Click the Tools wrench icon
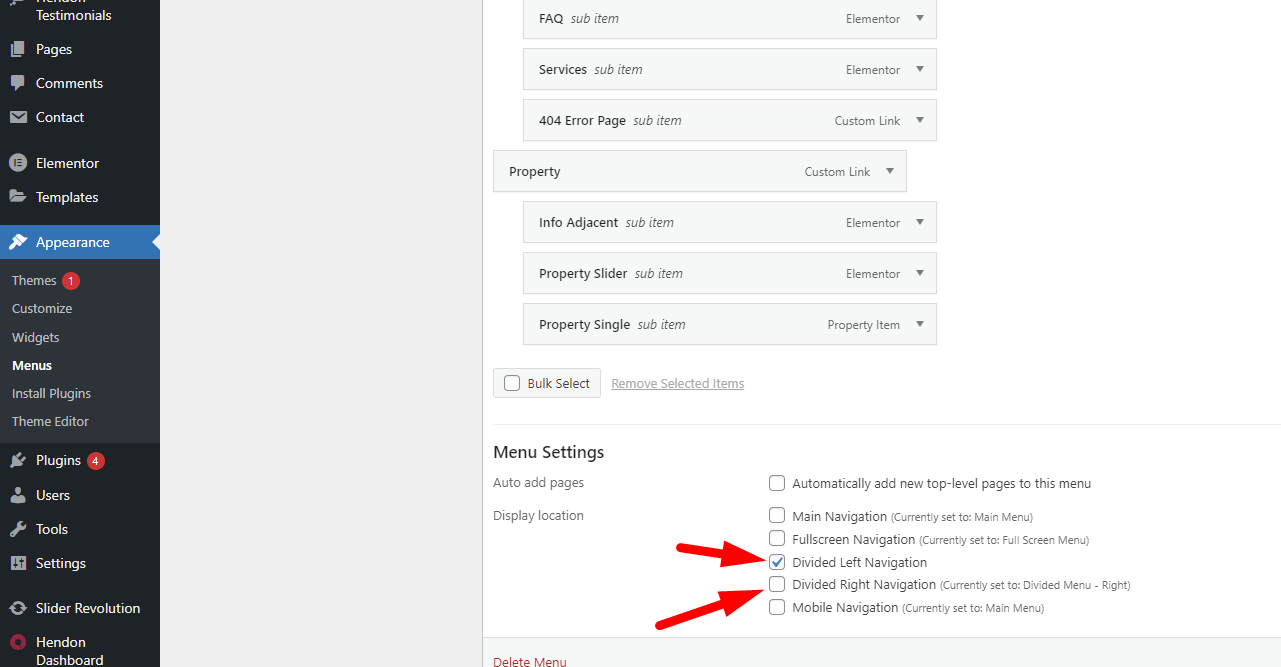 point(18,529)
